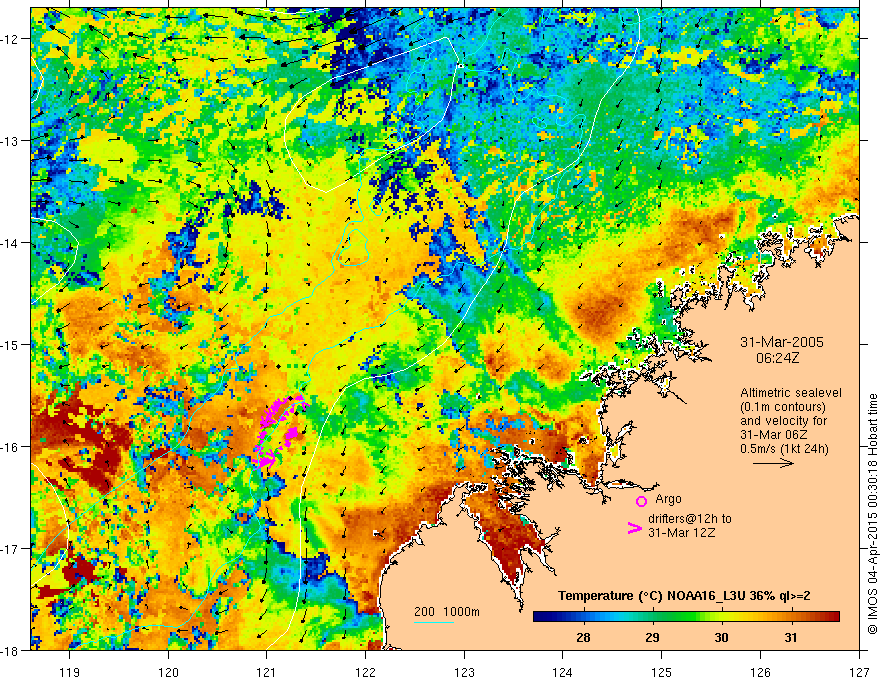This screenshot has height=680, width=880.
Task: Click the '30' colorbar tick label
Action: coord(721,637)
